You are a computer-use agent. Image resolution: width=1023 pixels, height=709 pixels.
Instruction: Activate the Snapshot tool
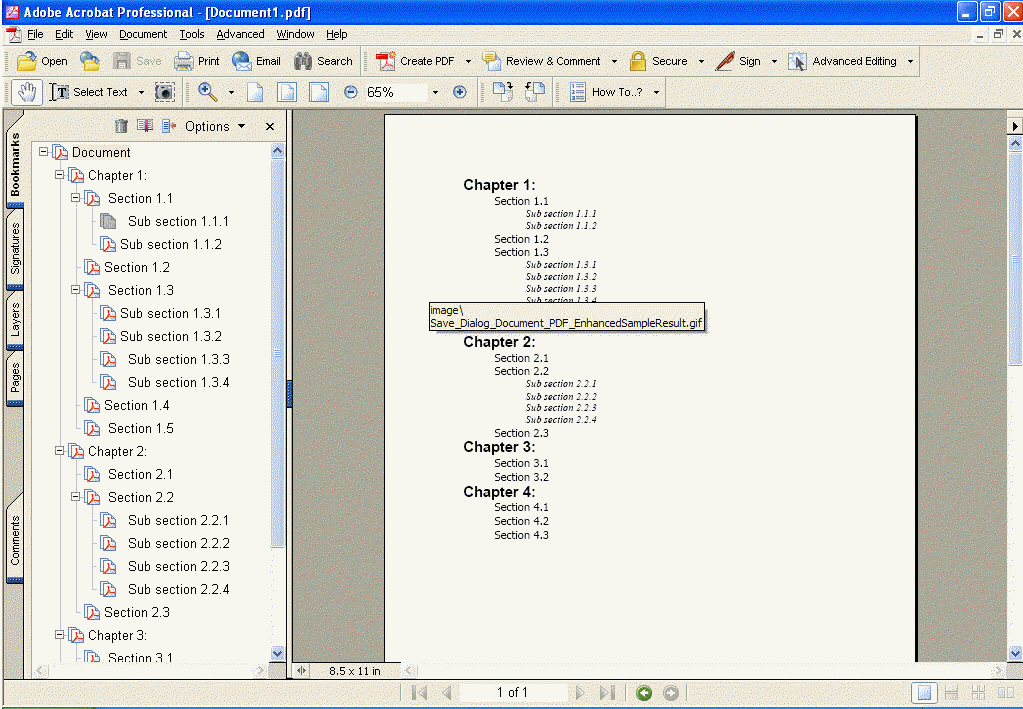[163, 92]
